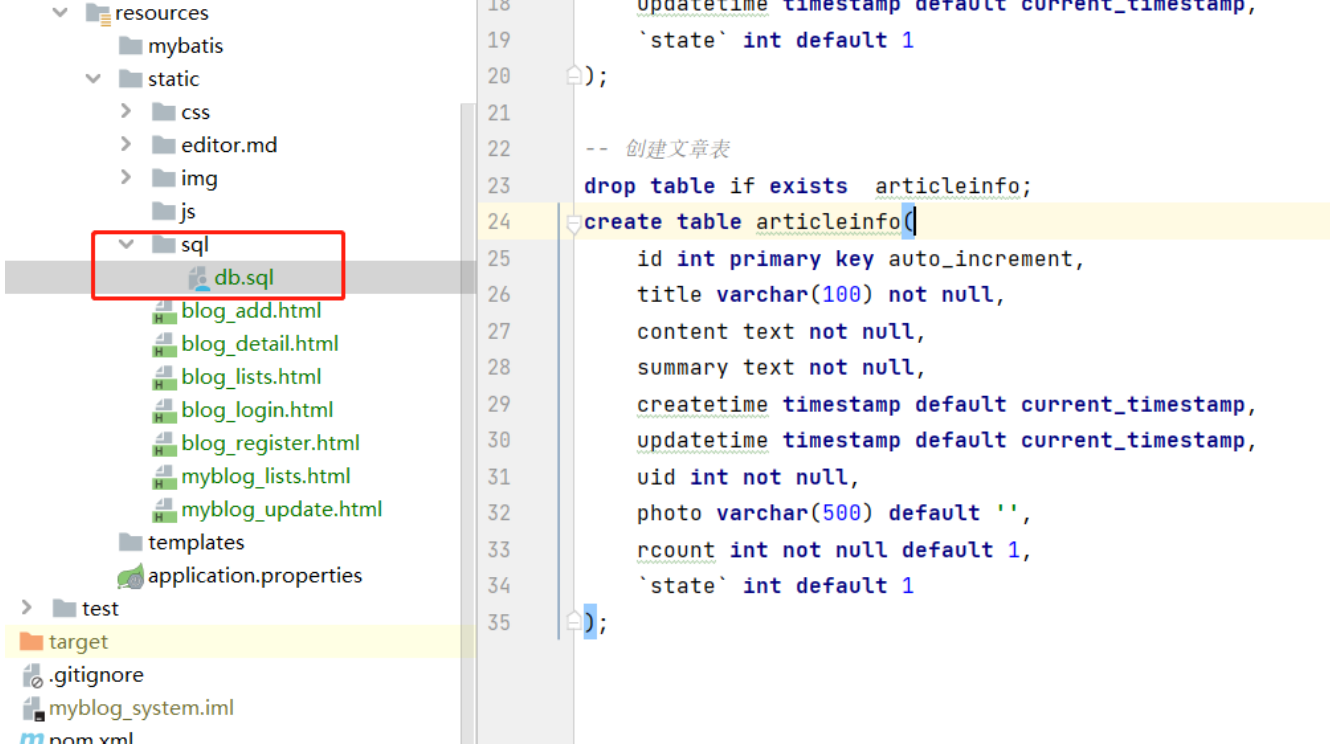1330x749 pixels.
Task: Open the db.sql file
Action: 244,278
